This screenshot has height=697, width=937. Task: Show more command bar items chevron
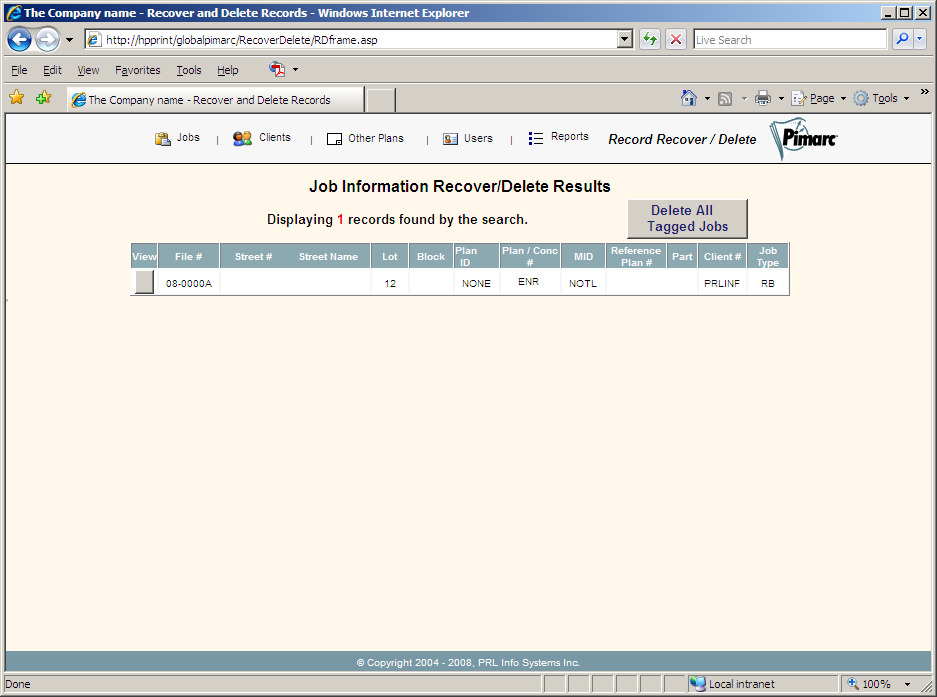click(x=924, y=91)
